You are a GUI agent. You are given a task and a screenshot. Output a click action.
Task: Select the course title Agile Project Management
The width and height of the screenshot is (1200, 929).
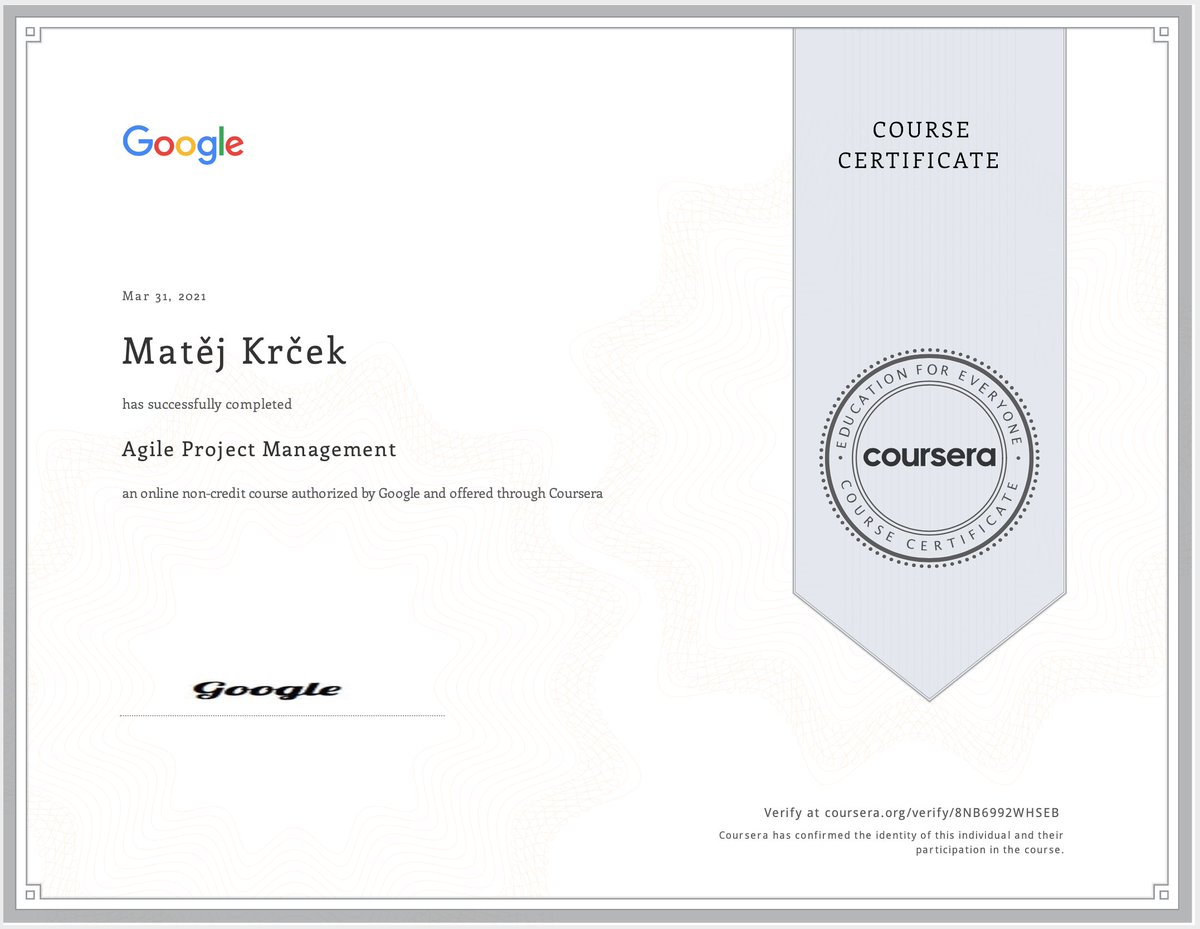pyautogui.click(x=259, y=450)
